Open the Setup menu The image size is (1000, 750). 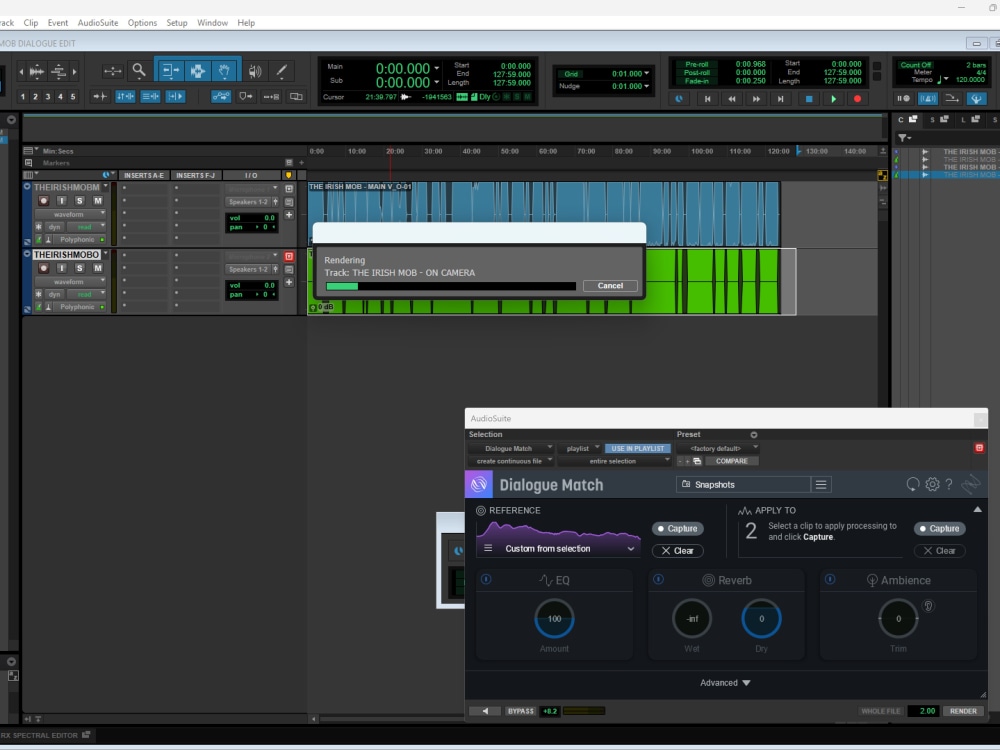tap(177, 22)
